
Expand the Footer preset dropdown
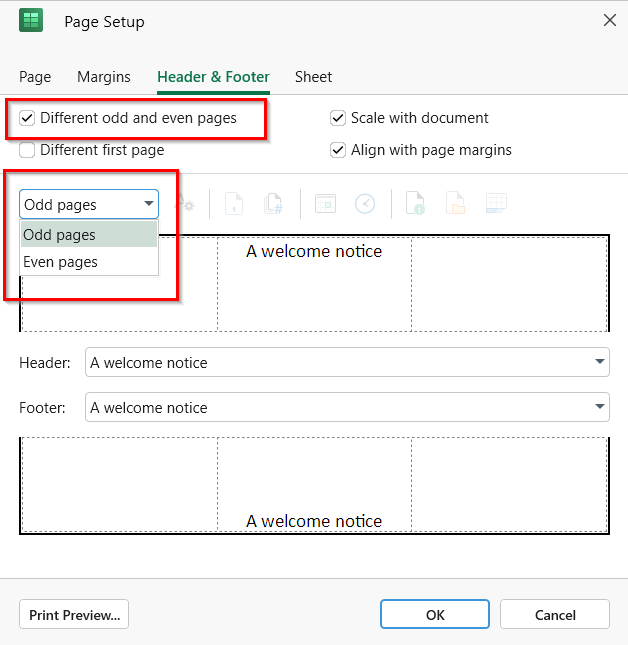600,407
